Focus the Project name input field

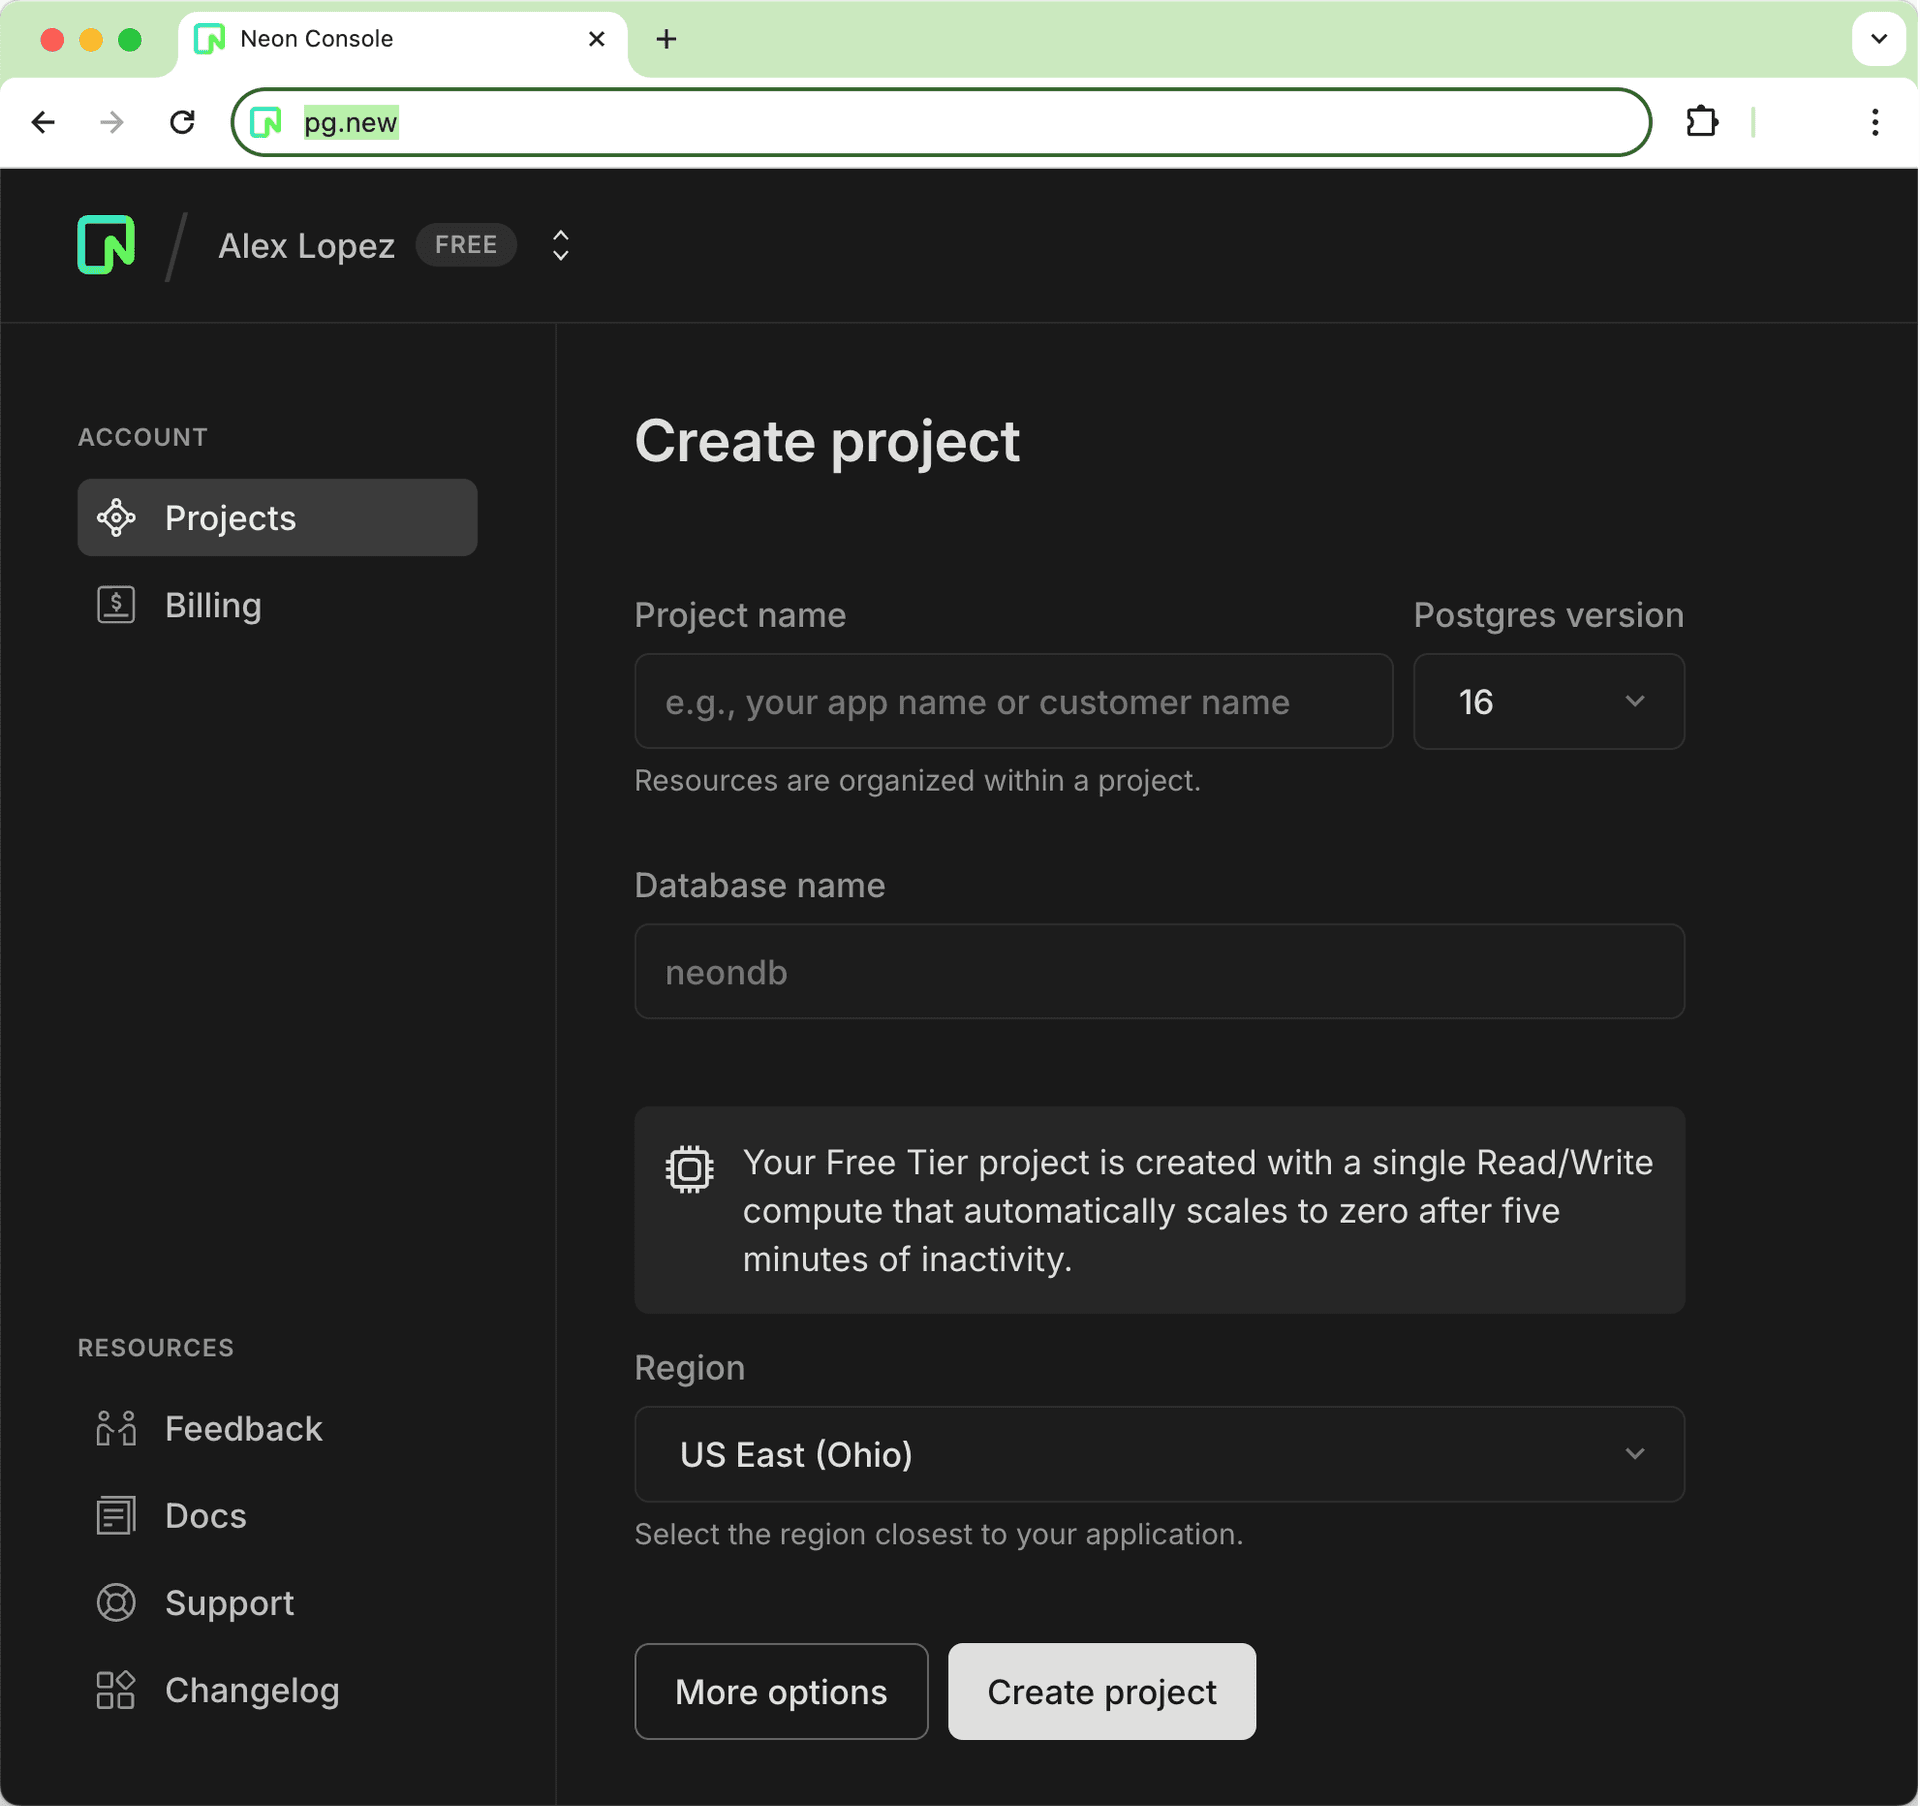click(1013, 702)
